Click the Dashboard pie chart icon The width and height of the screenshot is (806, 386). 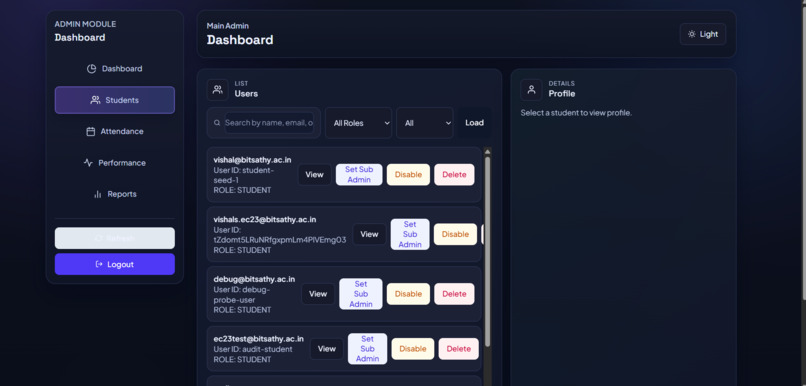click(x=91, y=69)
